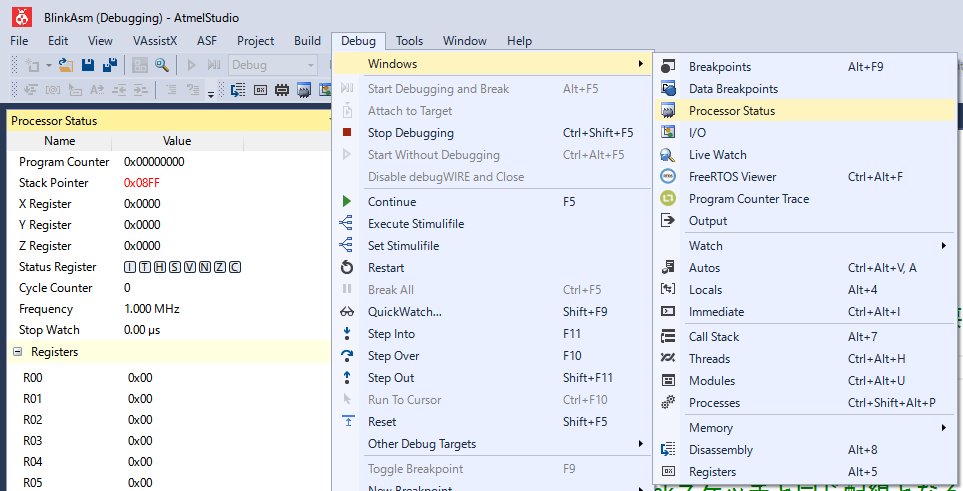This screenshot has height=491, width=963.
Task: Select Processor Status in Windows submenu
Action: (805, 111)
